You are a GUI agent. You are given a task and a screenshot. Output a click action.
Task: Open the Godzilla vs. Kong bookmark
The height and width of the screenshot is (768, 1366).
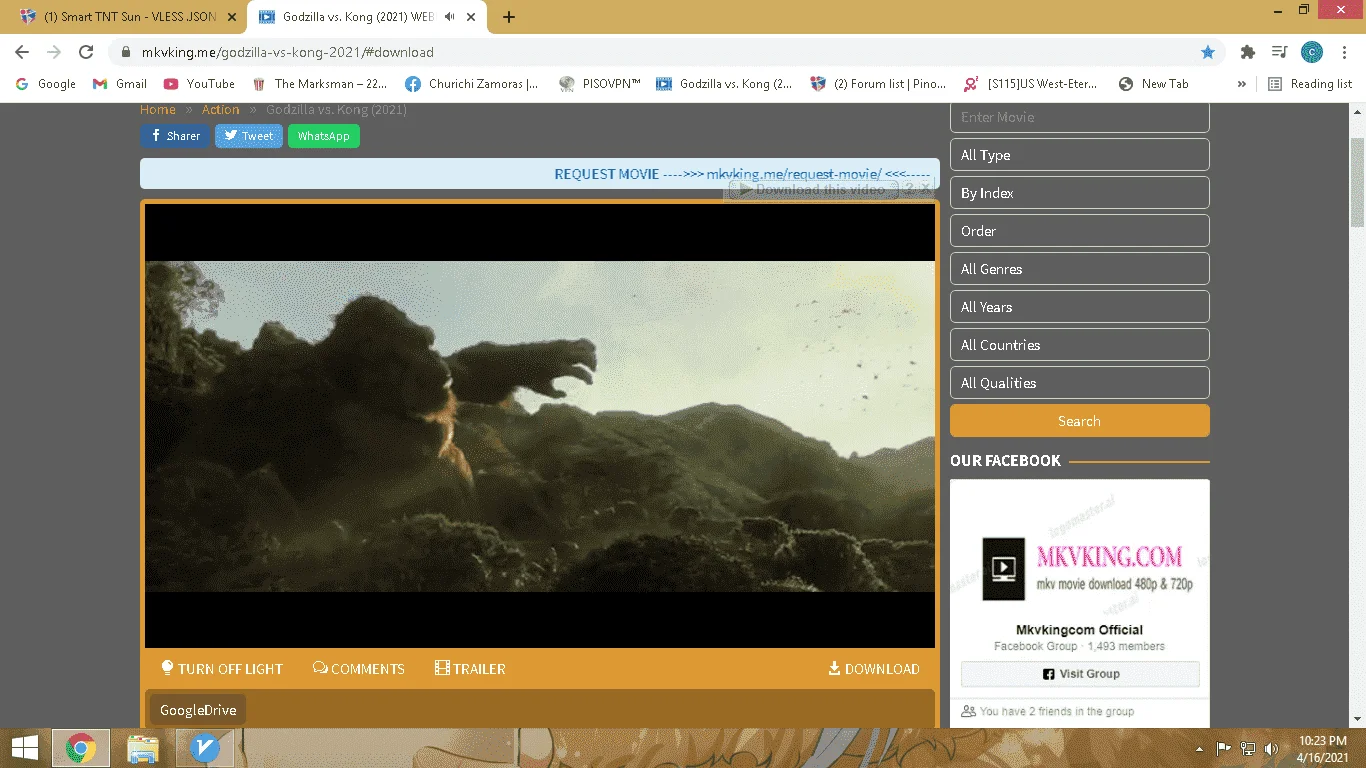725,84
